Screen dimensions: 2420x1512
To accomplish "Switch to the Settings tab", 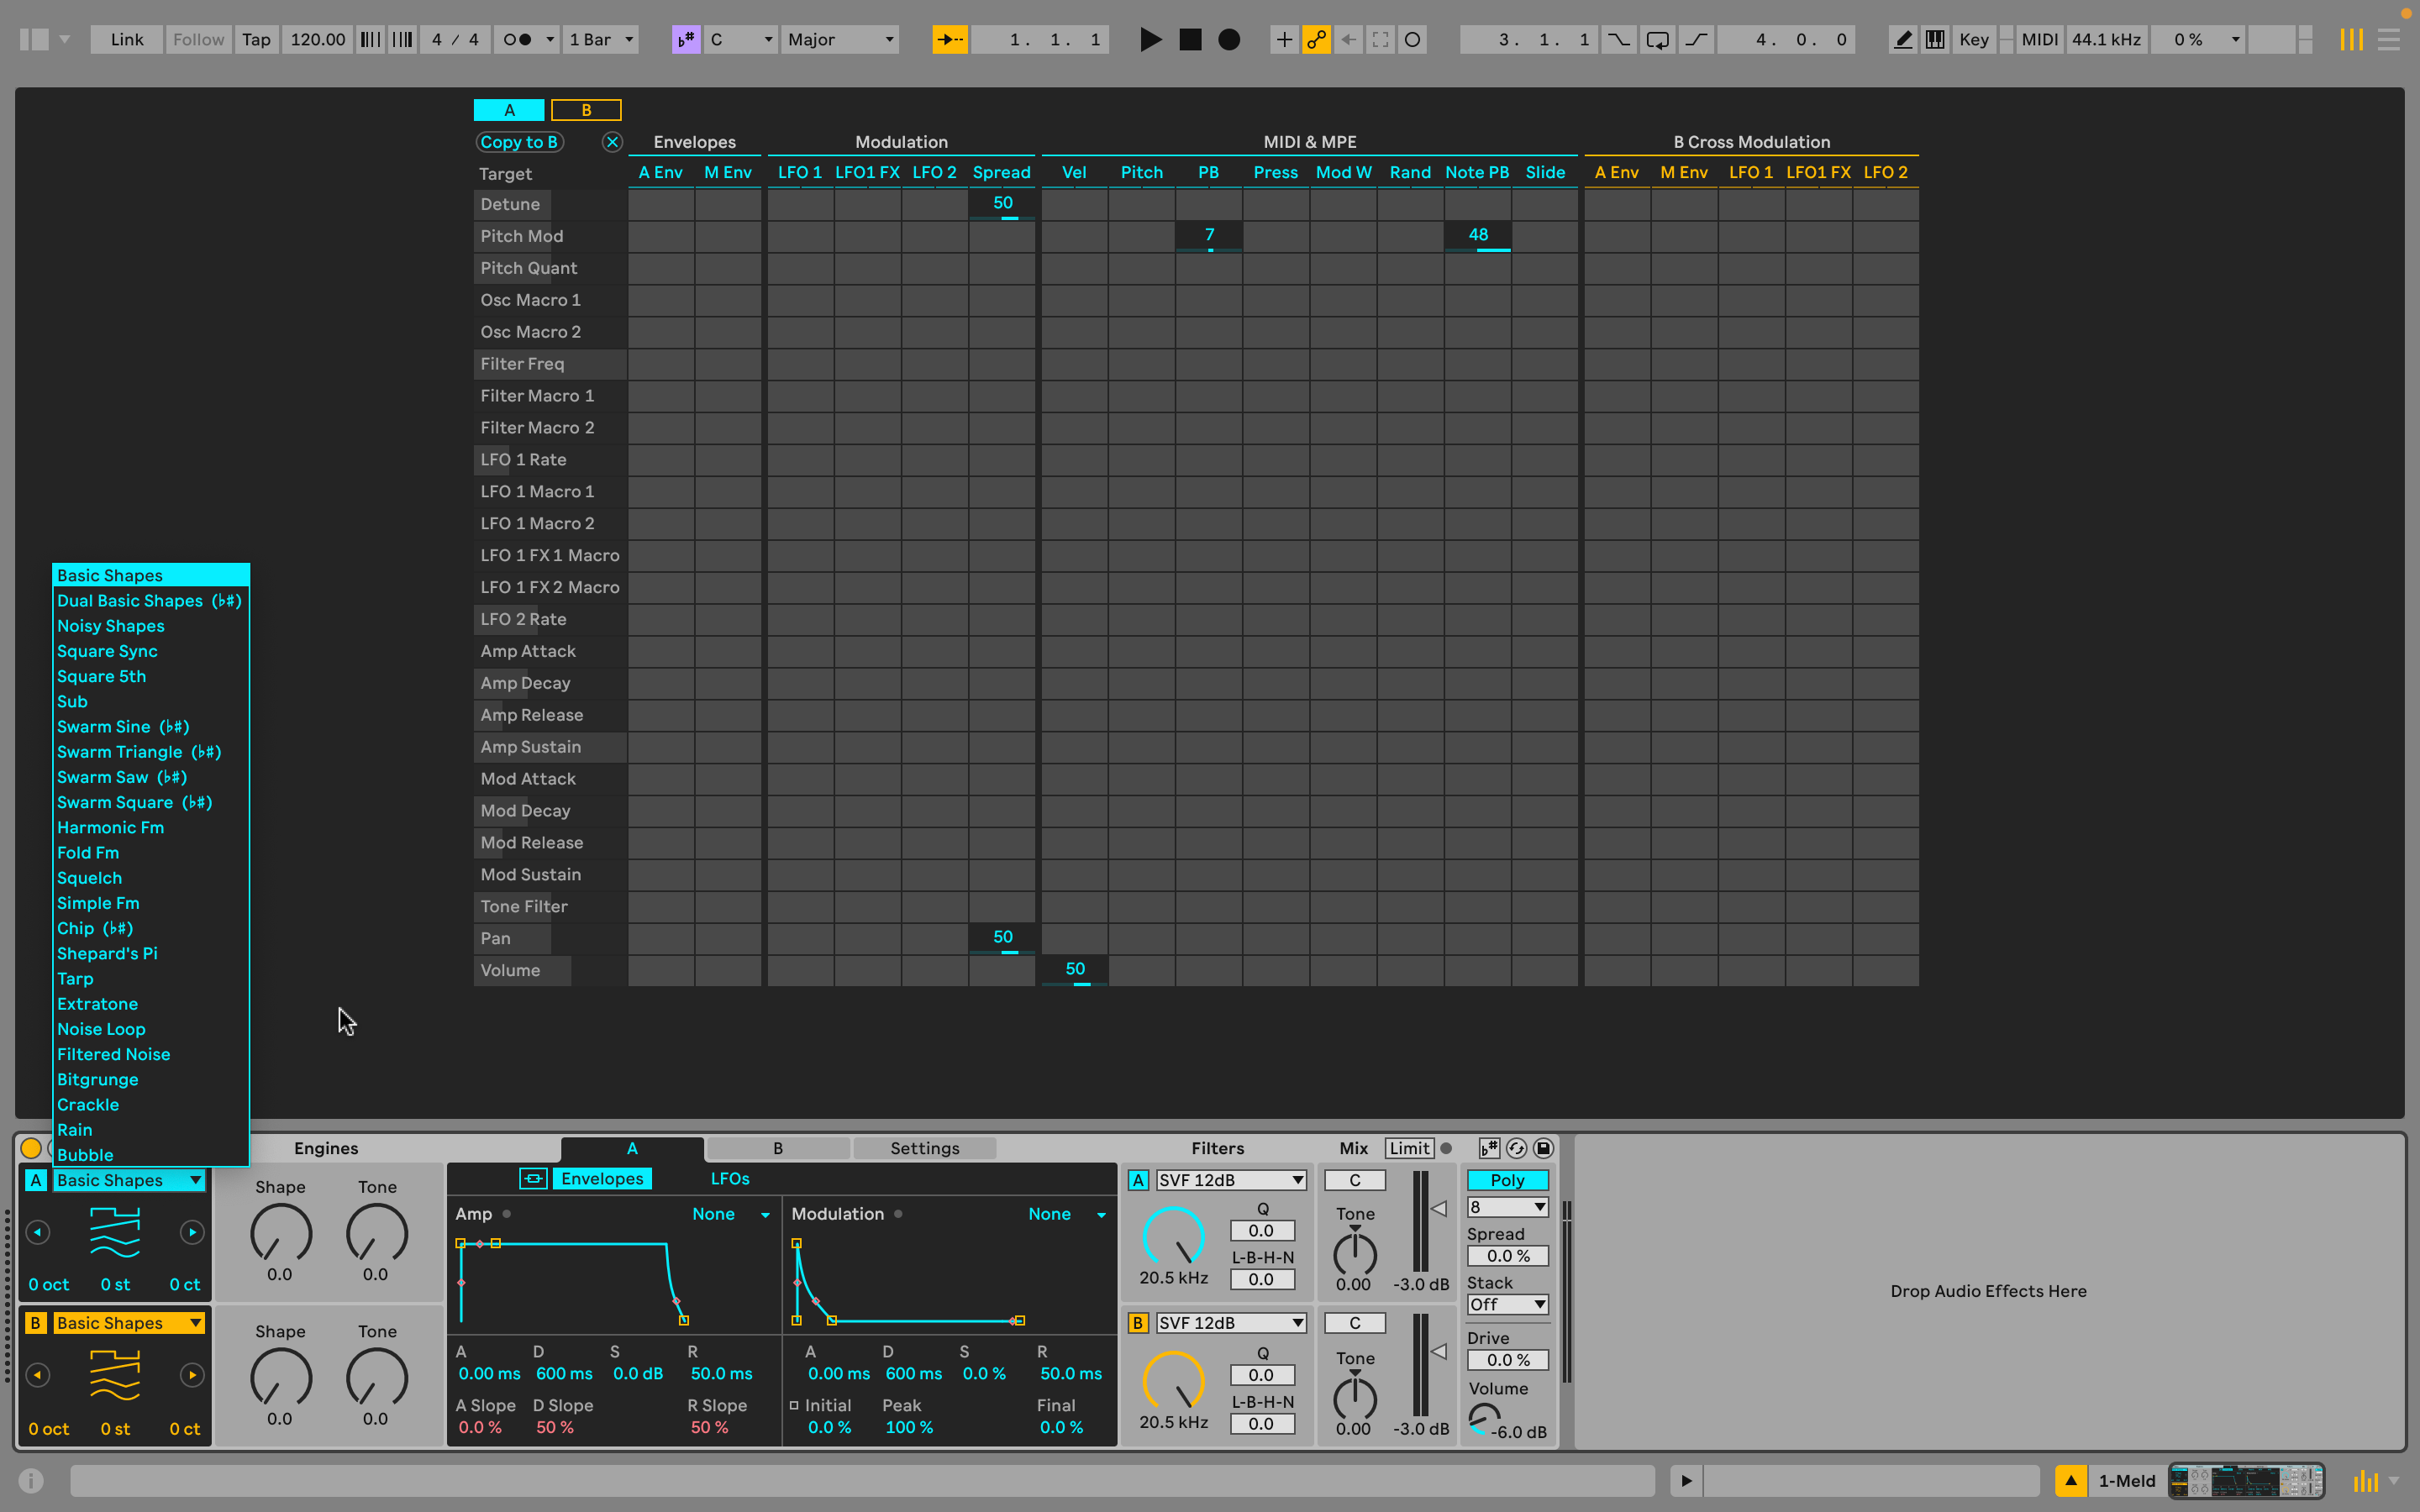I will pos(924,1148).
